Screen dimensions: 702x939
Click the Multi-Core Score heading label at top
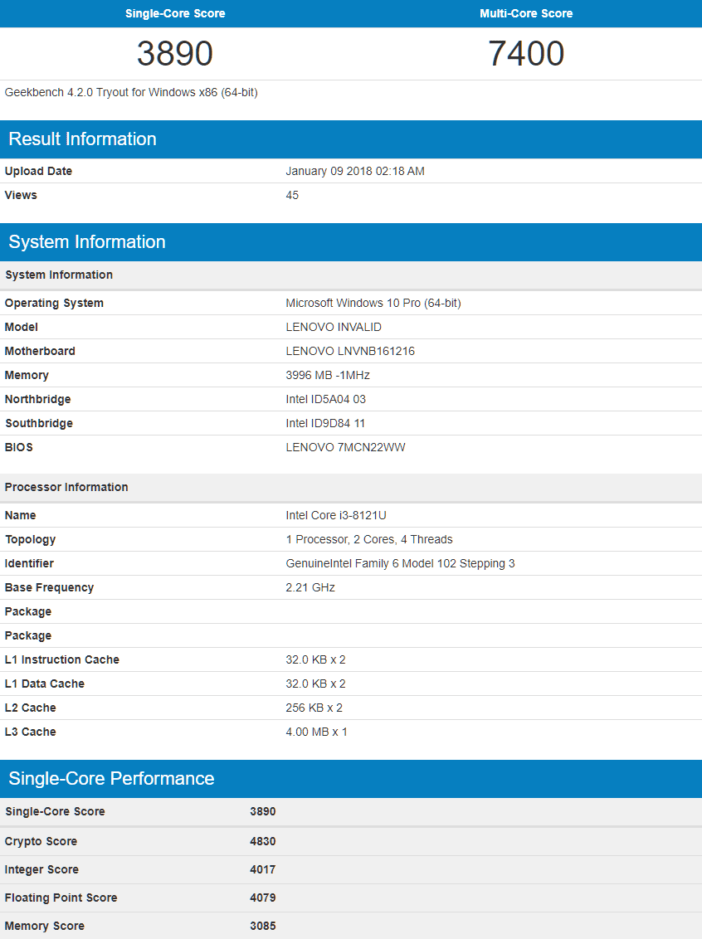tap(526, 13)
